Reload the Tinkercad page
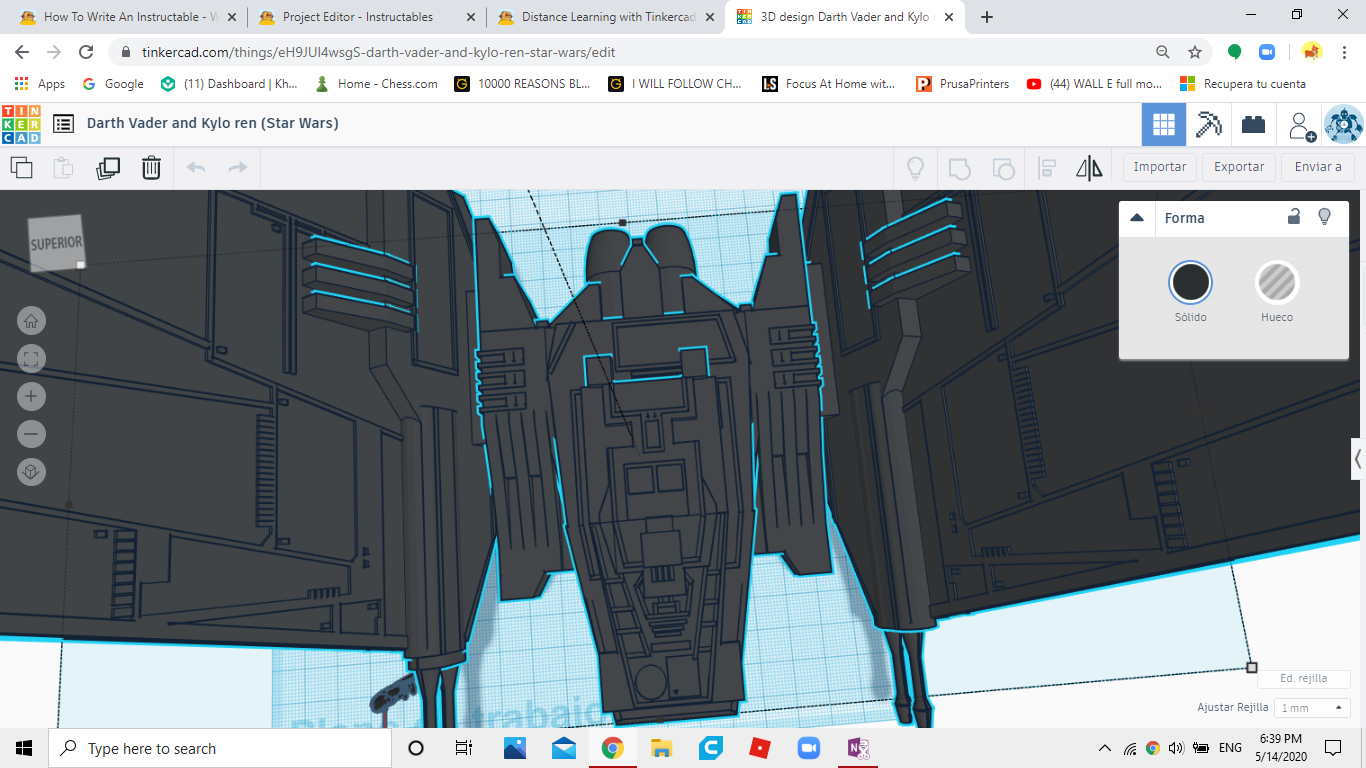This screenshot has height=768, width=1366. [86, 52]
